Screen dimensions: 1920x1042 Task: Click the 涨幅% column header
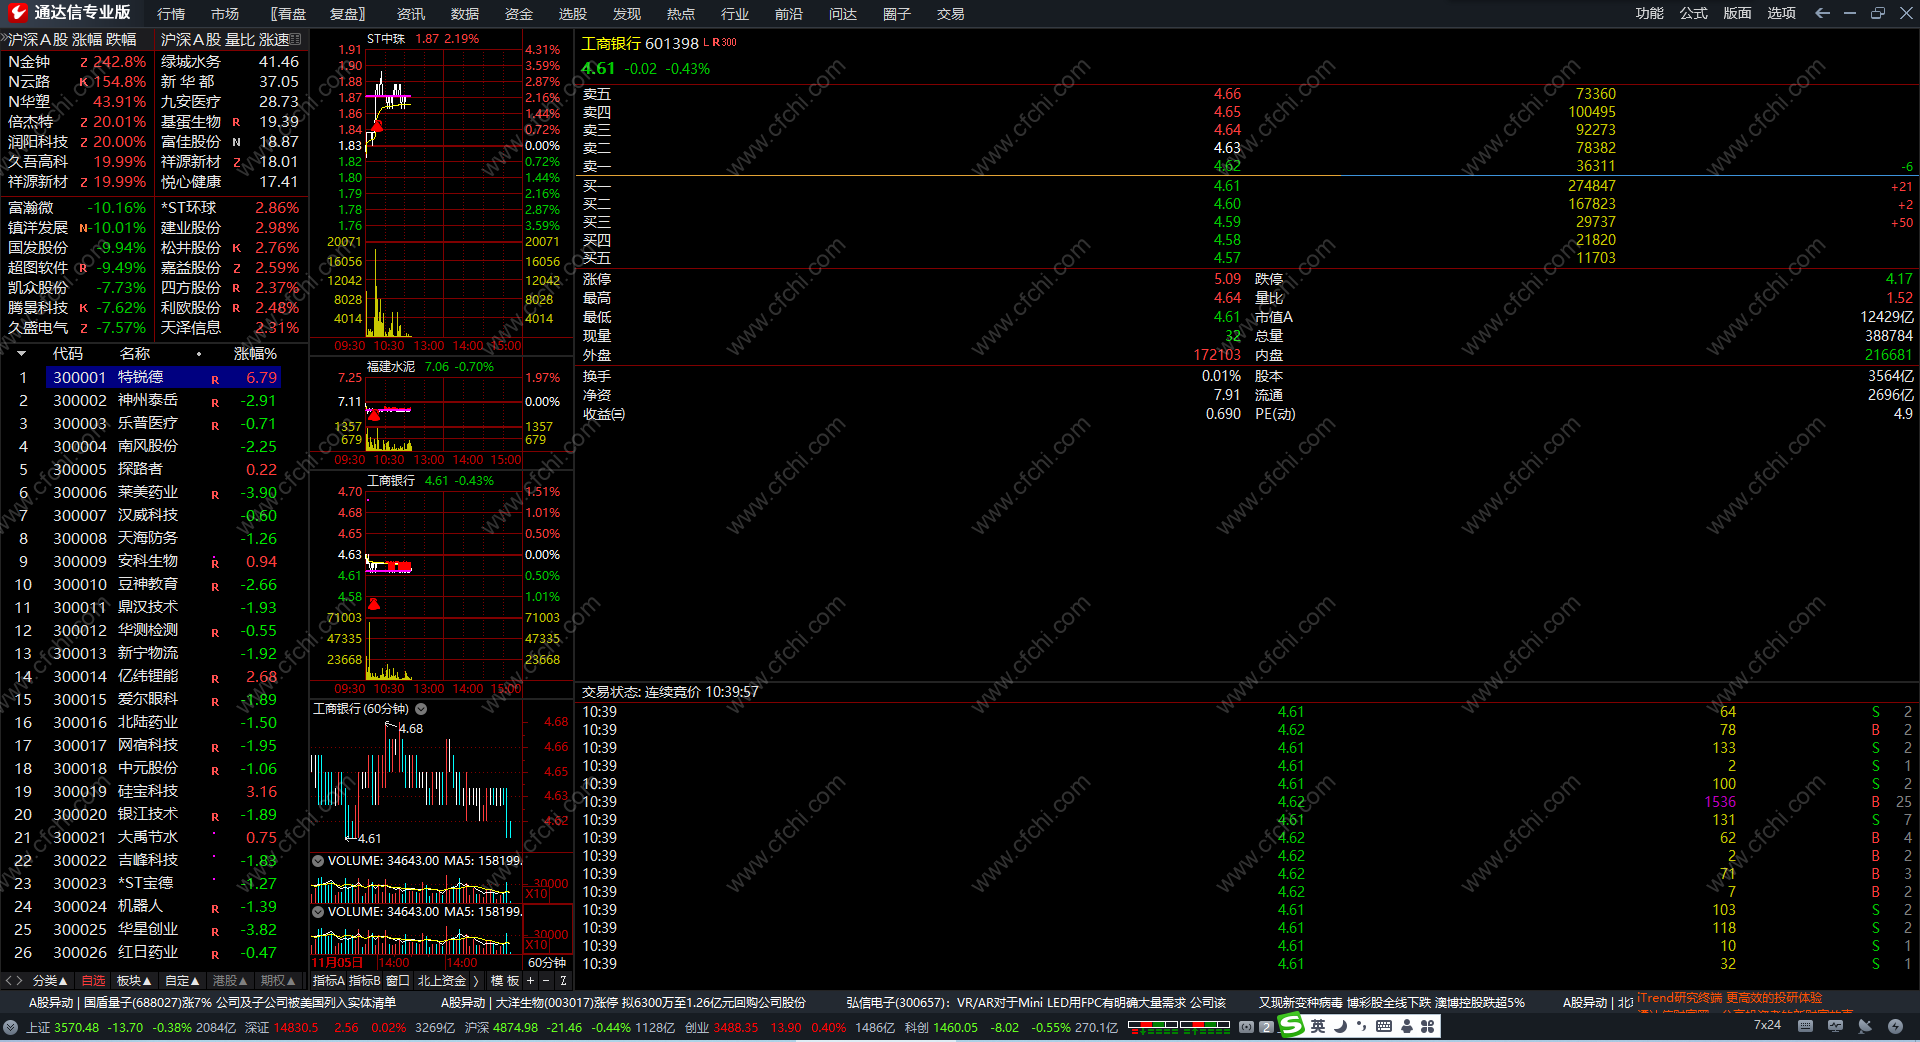tap(255, 353)
